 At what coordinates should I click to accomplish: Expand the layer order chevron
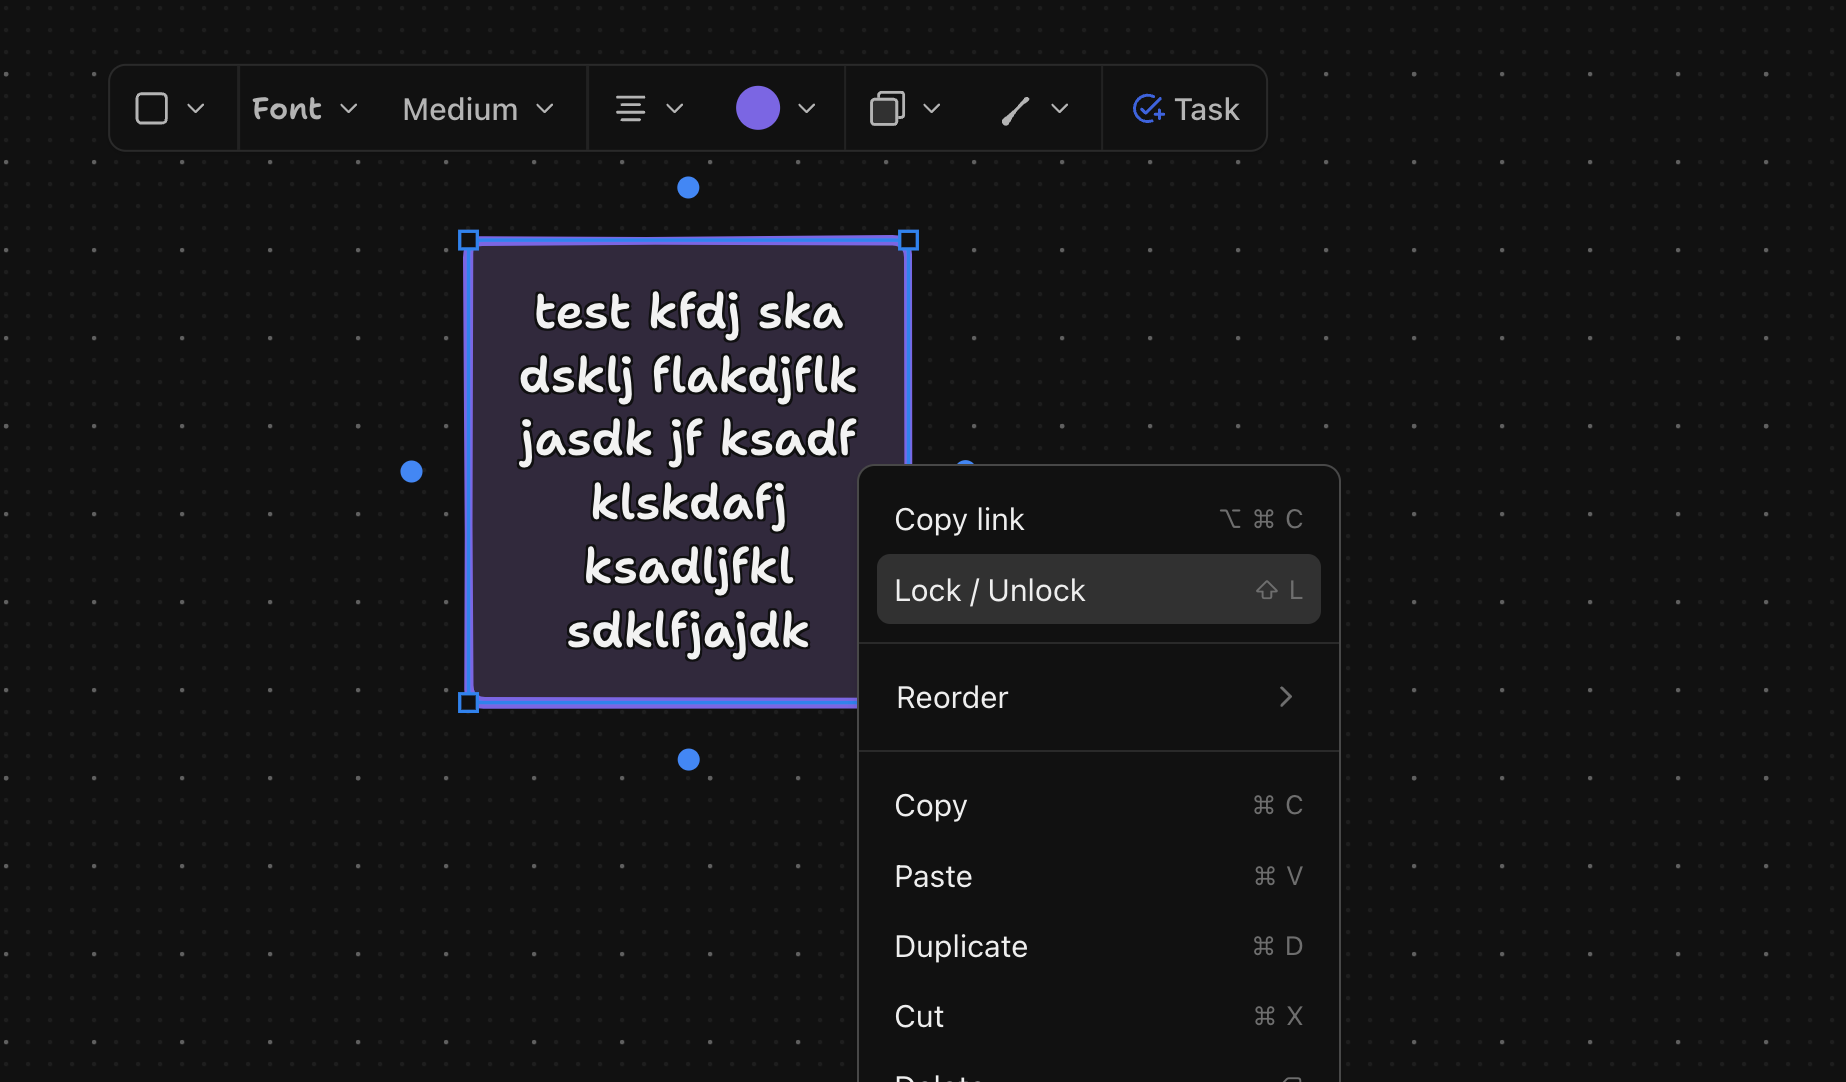click(x=932, y=108)
